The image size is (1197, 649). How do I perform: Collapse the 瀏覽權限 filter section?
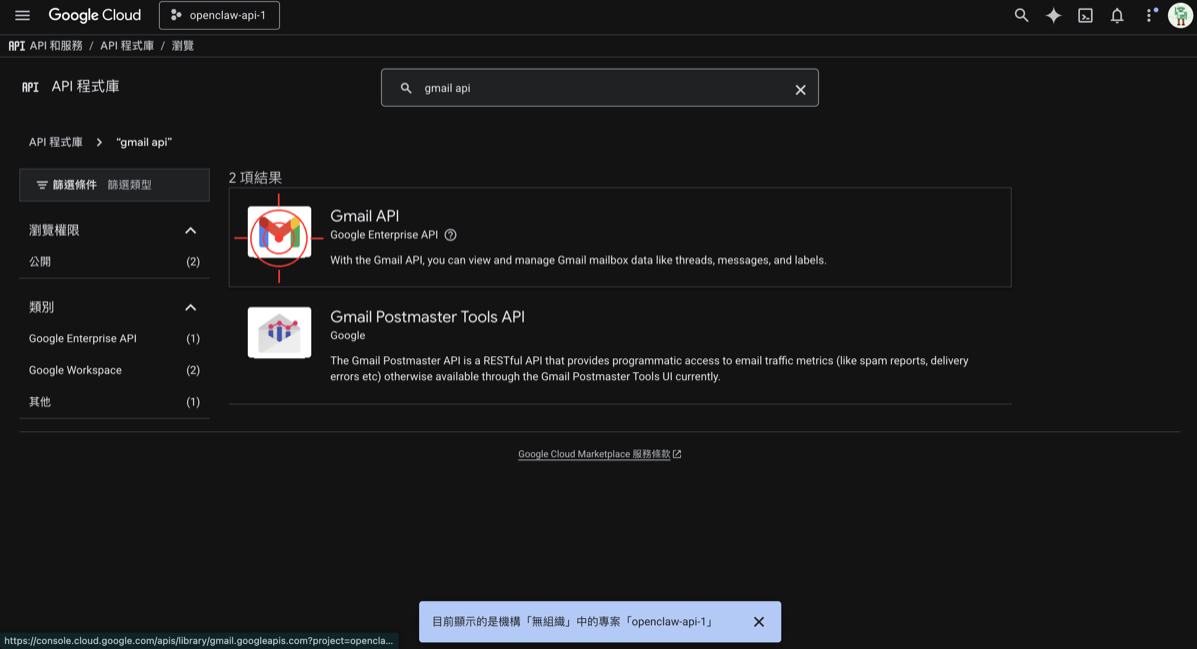point(190,230)
